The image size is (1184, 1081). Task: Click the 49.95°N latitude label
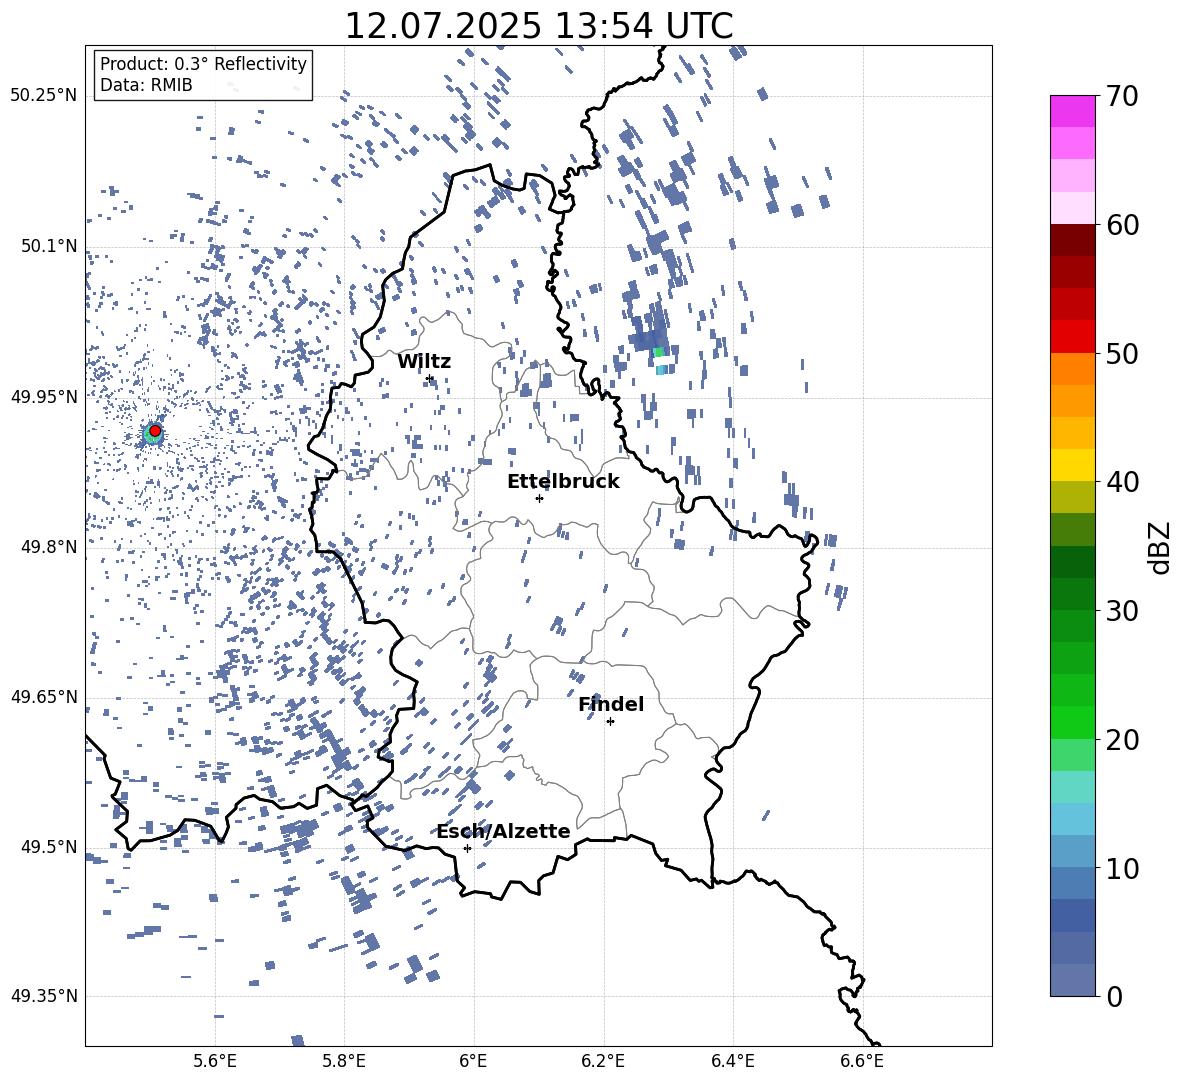point(44,396)
